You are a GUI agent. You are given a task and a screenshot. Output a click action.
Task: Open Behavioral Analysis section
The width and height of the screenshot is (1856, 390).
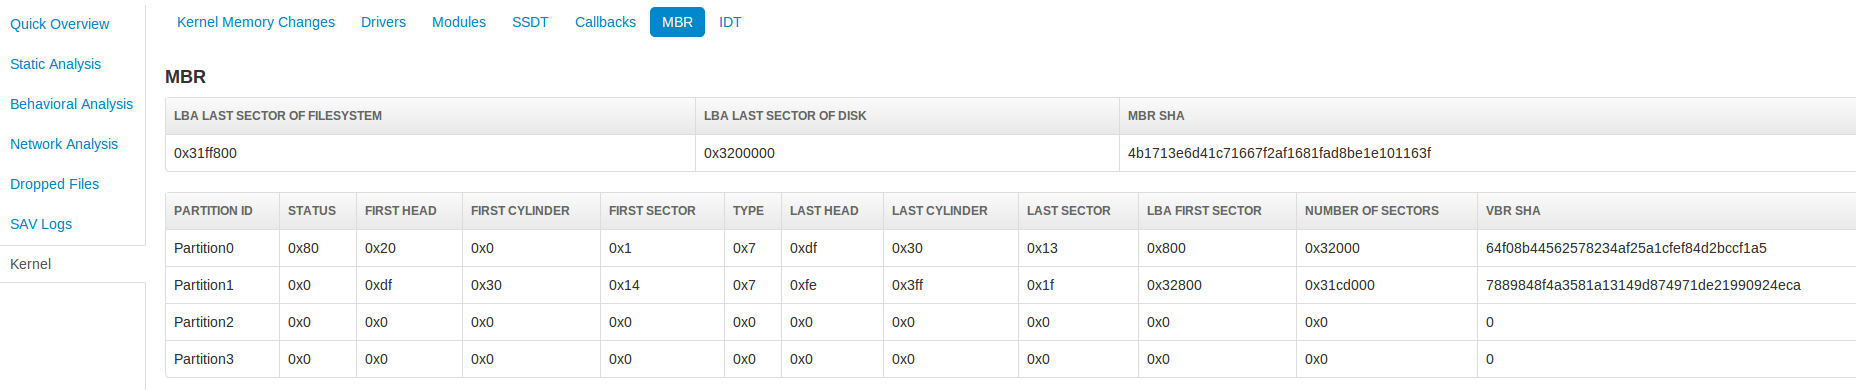click(x=72, y=104)
